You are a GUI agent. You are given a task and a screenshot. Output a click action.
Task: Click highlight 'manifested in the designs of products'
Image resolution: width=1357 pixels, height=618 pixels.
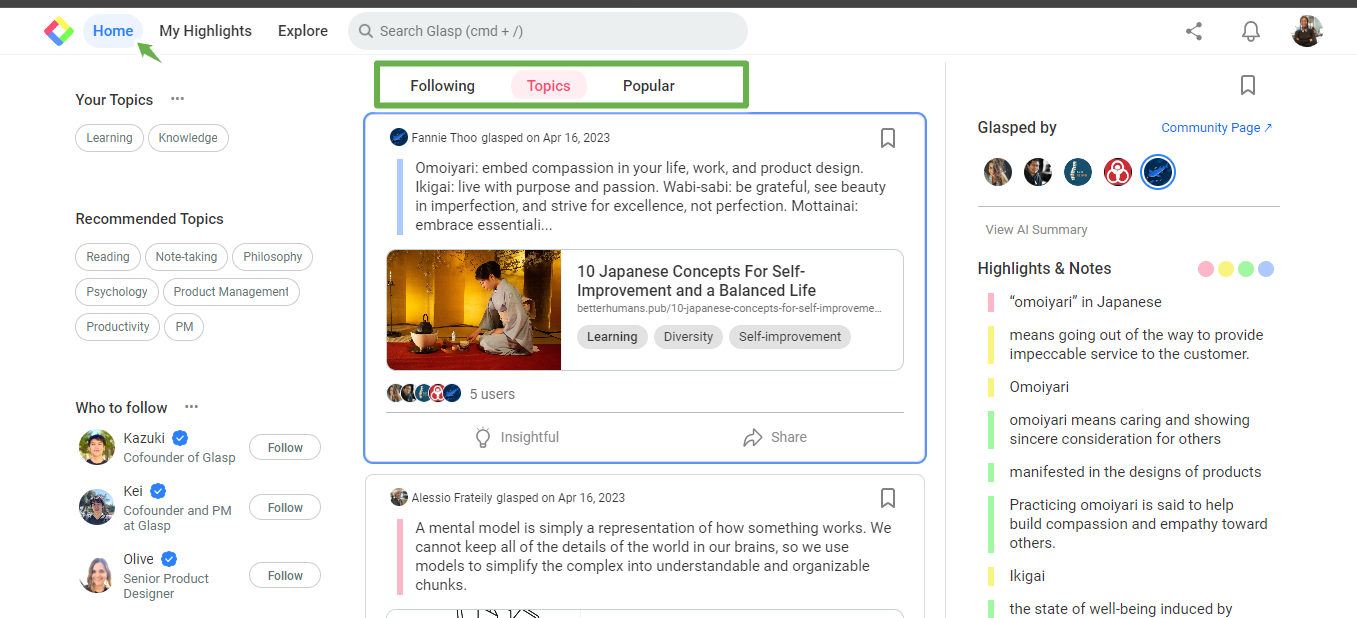pos(1135,472)
